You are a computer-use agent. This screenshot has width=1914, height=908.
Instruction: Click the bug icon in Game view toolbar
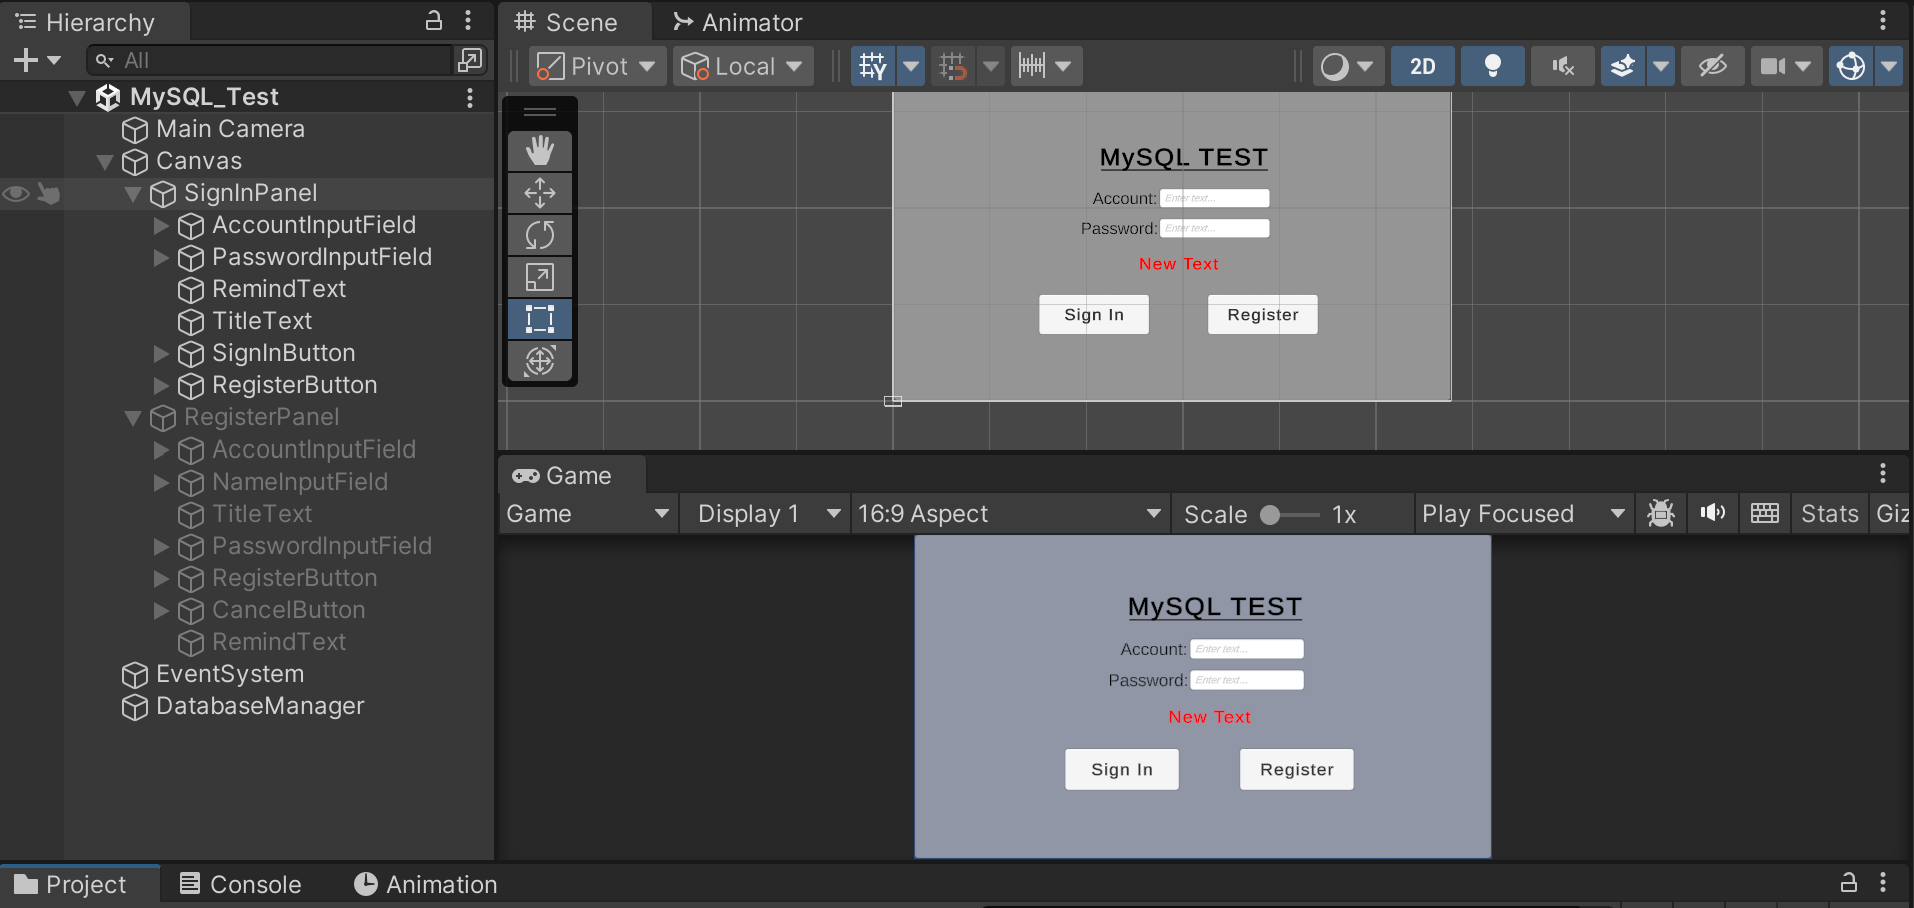[1661, 514]
